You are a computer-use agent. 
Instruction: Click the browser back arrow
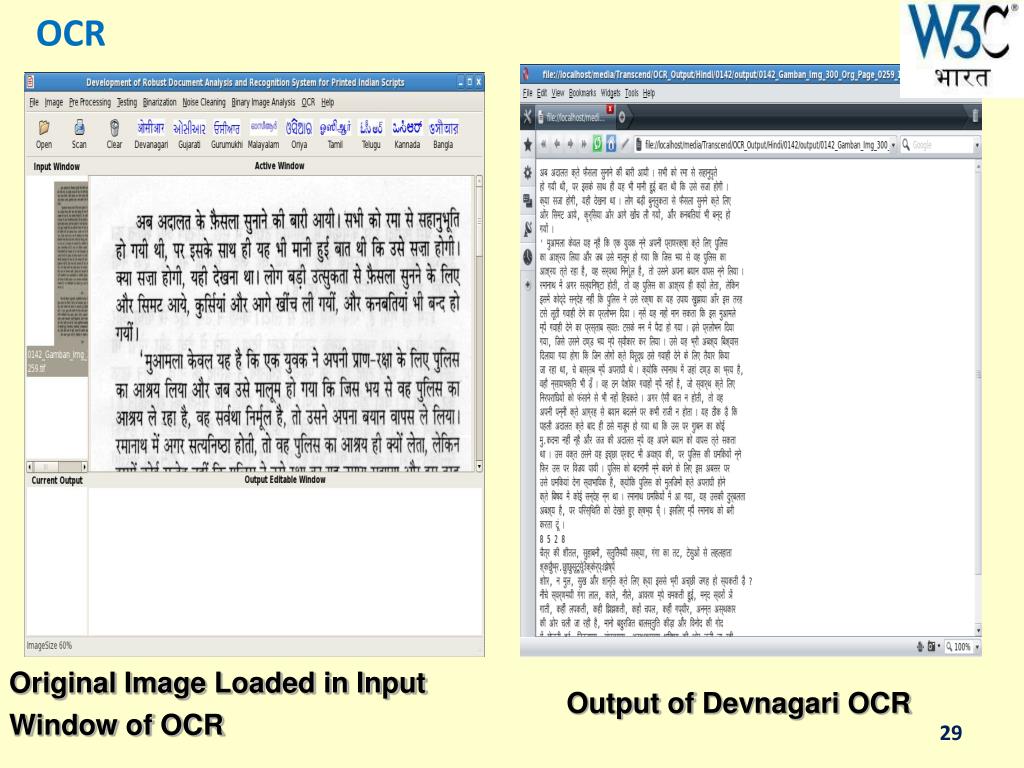coord(556,144)
